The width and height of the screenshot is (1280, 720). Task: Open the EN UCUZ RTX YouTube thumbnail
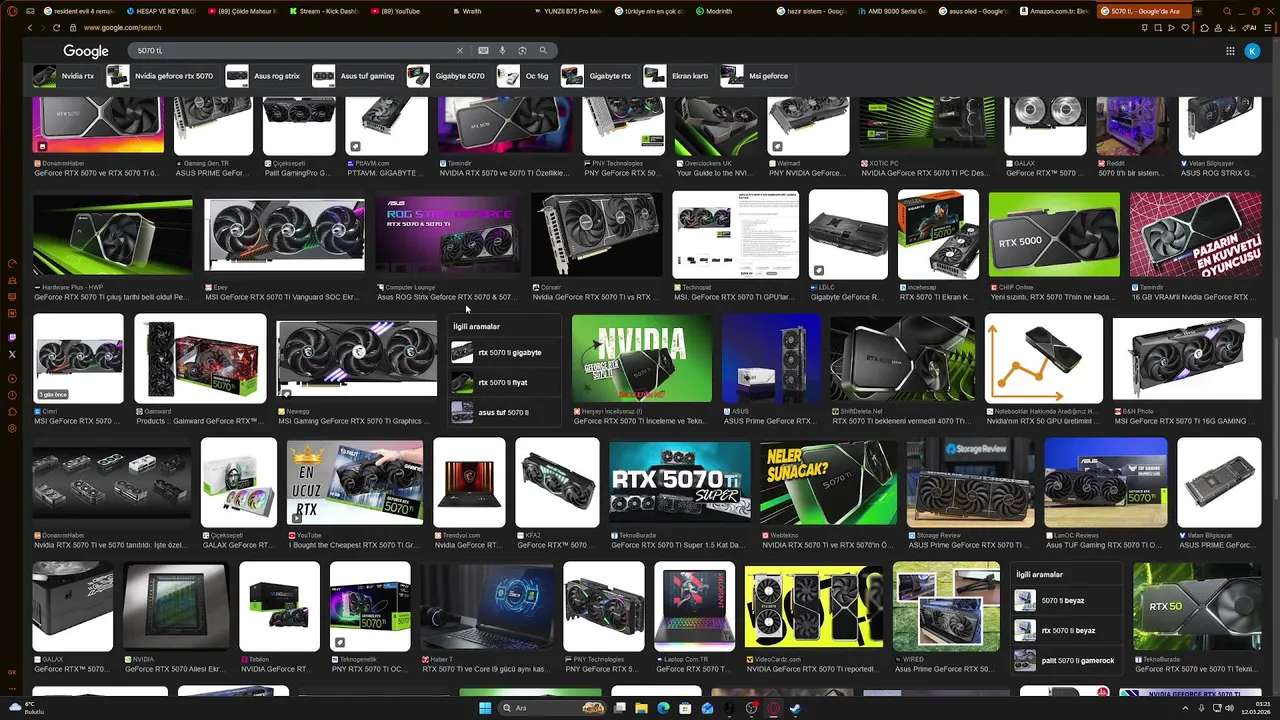click(355, 482)
